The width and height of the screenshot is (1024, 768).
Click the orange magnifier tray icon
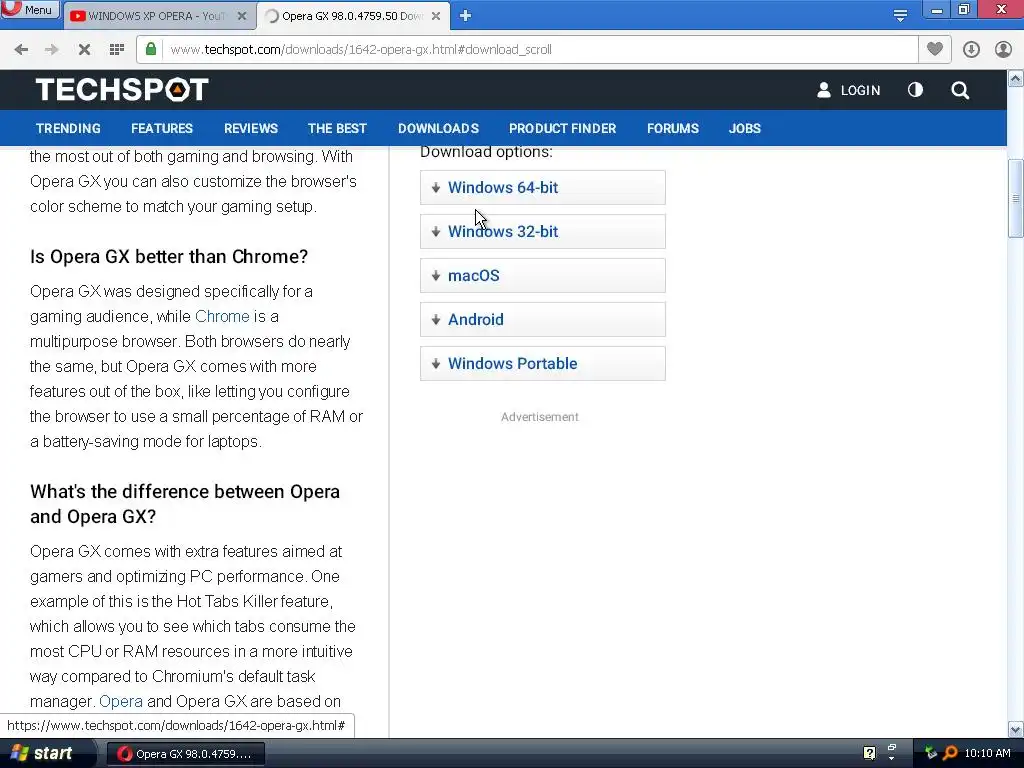point(950,753)
